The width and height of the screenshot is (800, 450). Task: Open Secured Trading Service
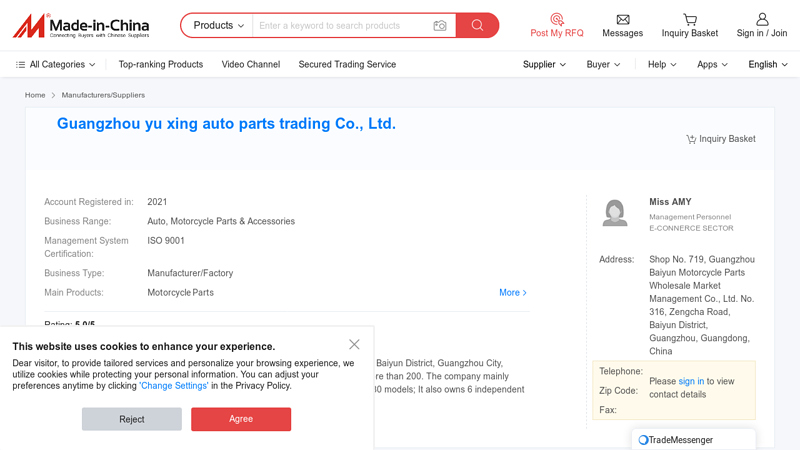(x=347, y=65)
